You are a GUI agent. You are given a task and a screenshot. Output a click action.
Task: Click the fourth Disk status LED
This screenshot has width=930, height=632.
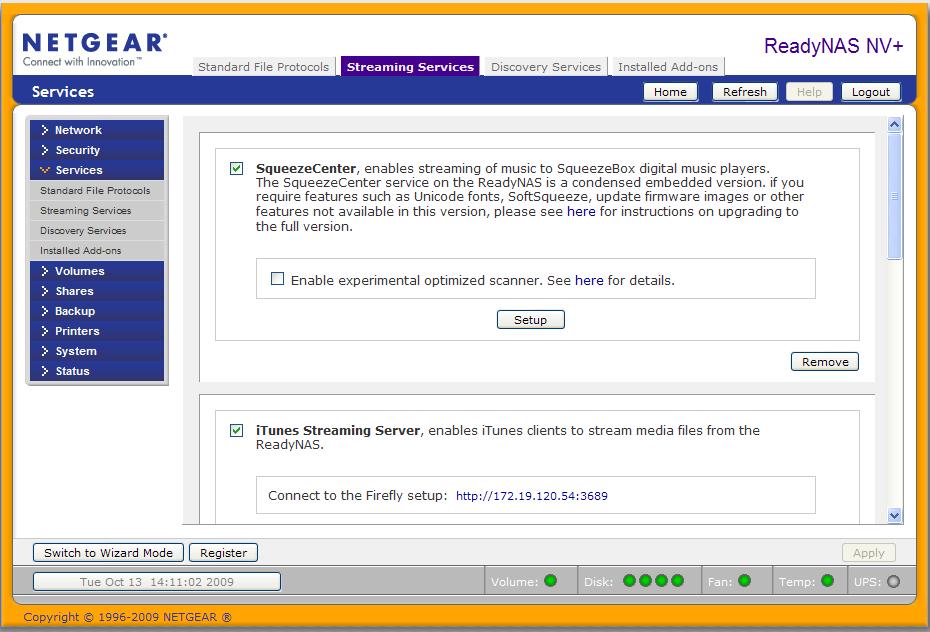pos(677,581)
